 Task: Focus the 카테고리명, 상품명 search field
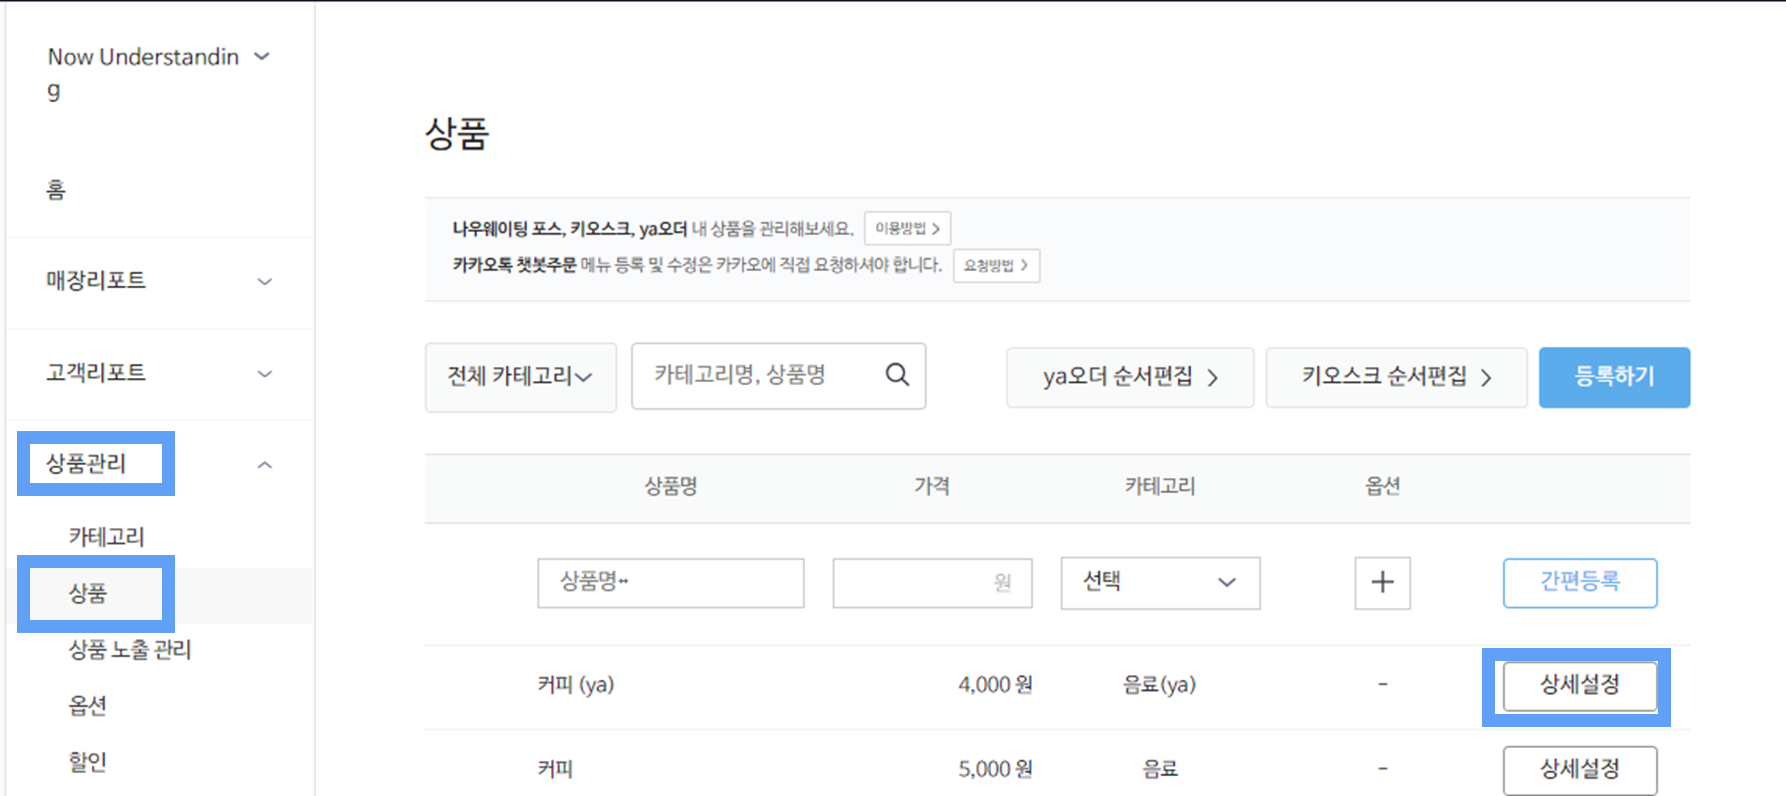point(778,376)
